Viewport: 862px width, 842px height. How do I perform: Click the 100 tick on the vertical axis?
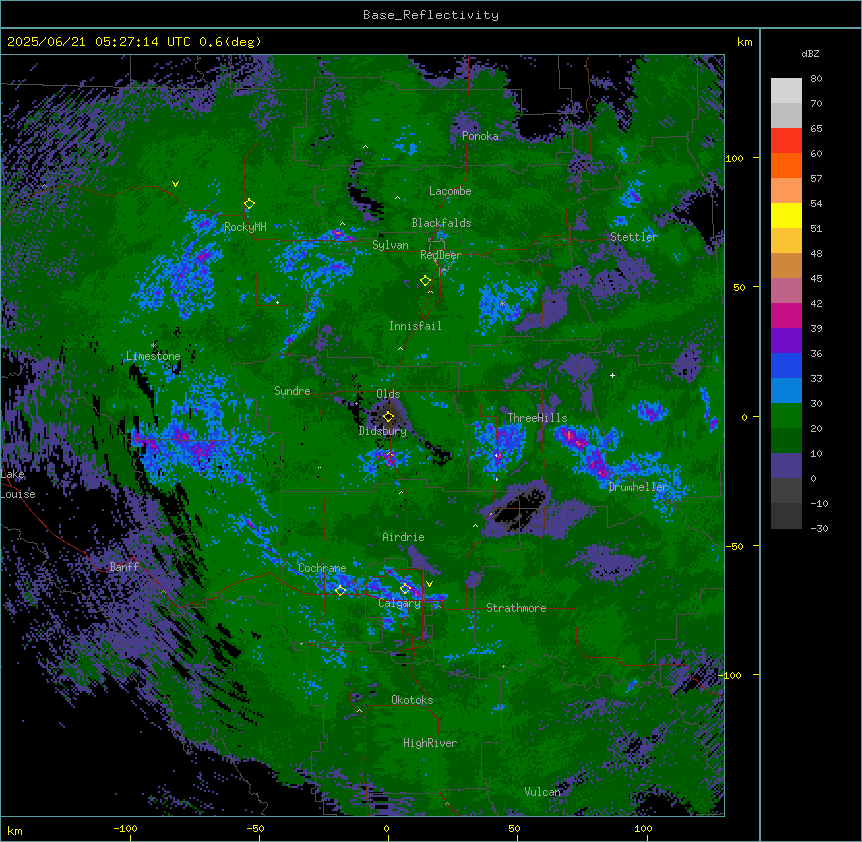[734, 158]
